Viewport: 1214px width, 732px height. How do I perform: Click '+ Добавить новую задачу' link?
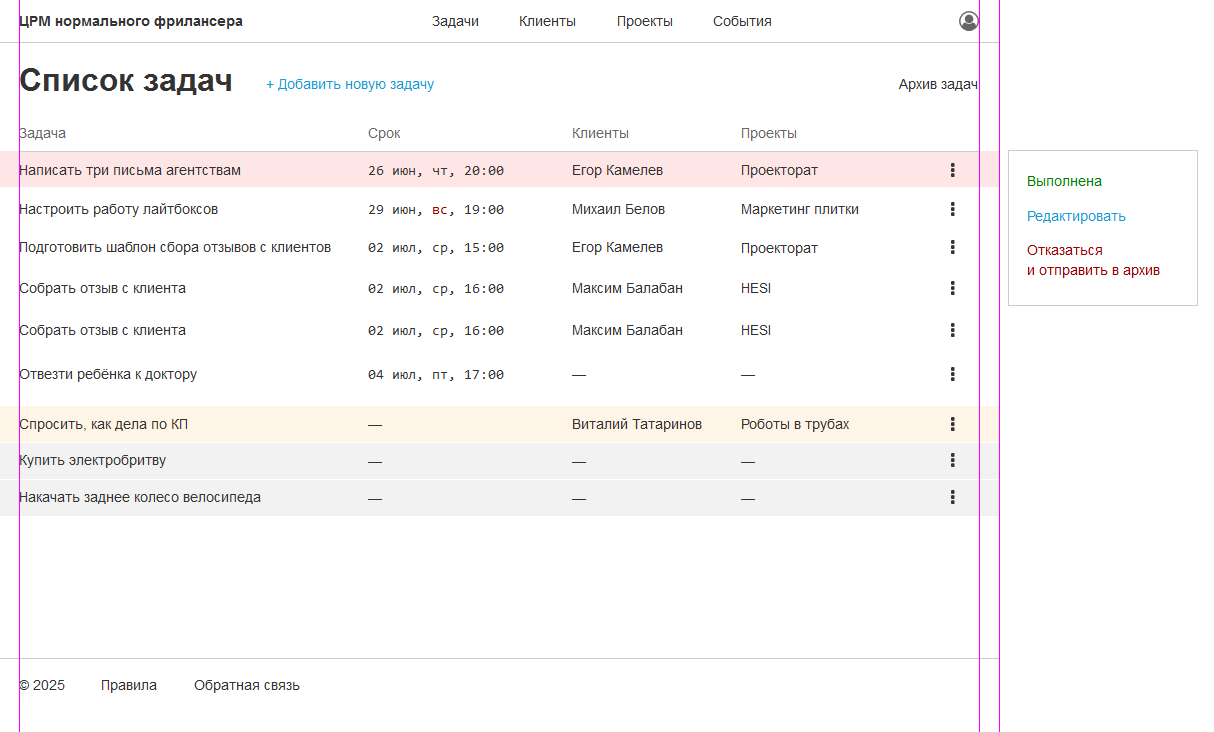coord(350,84)
